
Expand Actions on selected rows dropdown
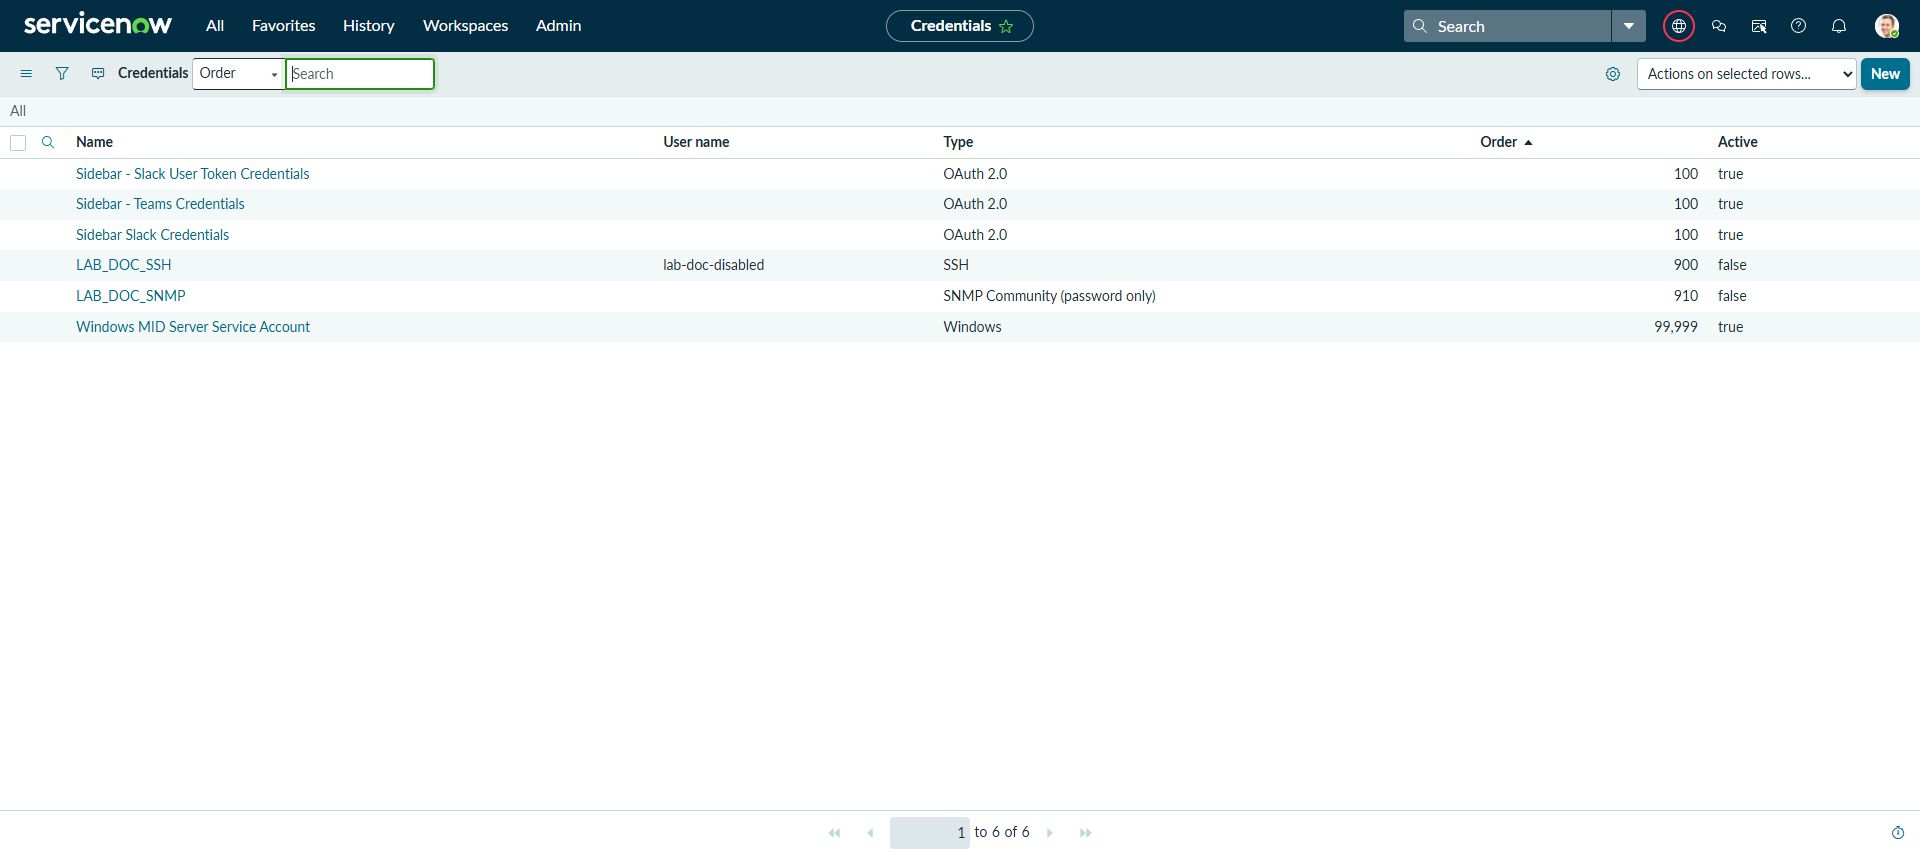tap(1747, 74)
